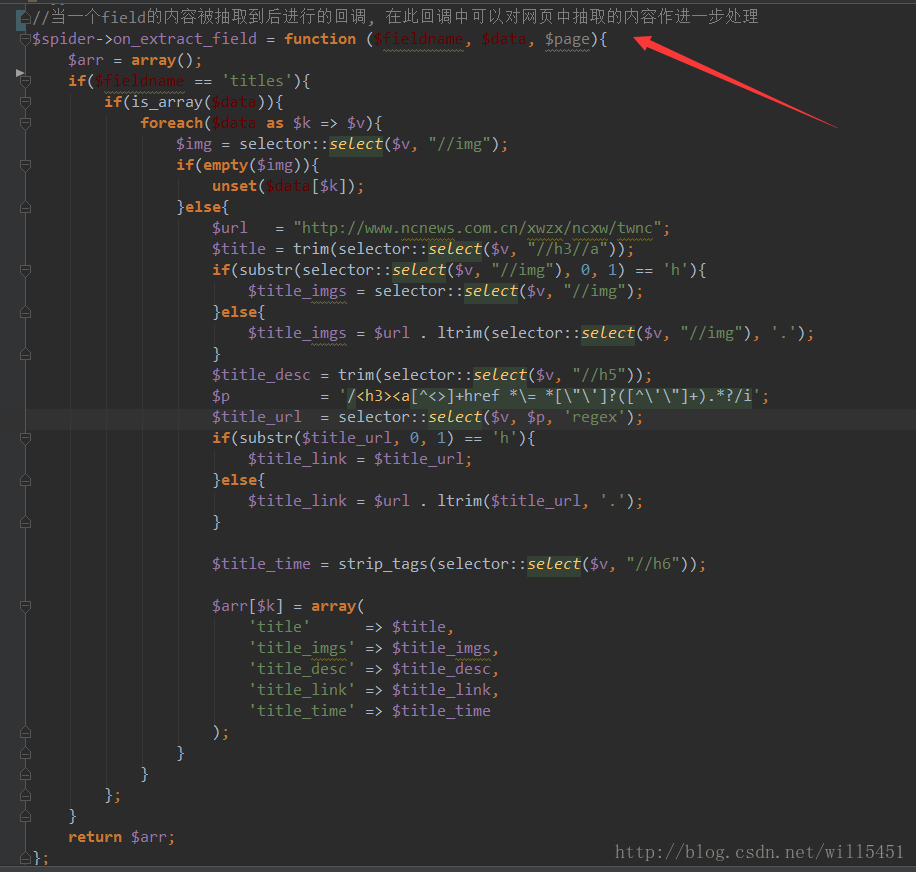Viewport: 916px width, 872px height.
Task: Click the $img variable in $img = selector::select
Action: click(x=194, y=144)
